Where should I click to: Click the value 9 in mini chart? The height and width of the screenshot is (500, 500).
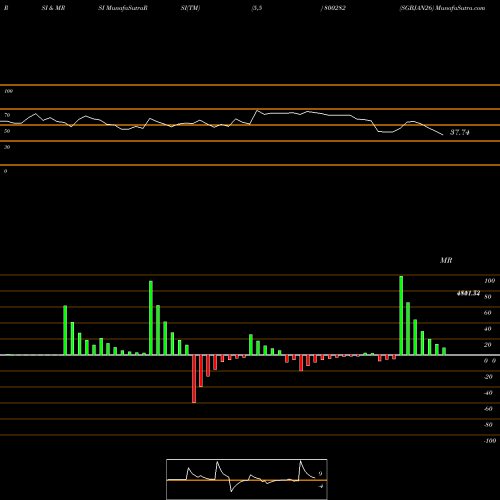click(320, 474)
